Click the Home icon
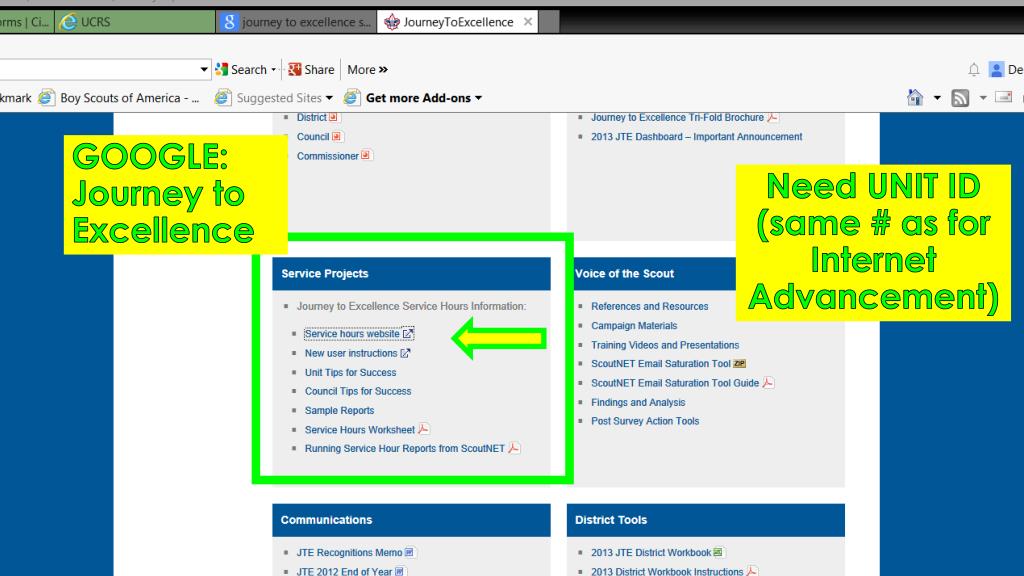 (915, 98)
